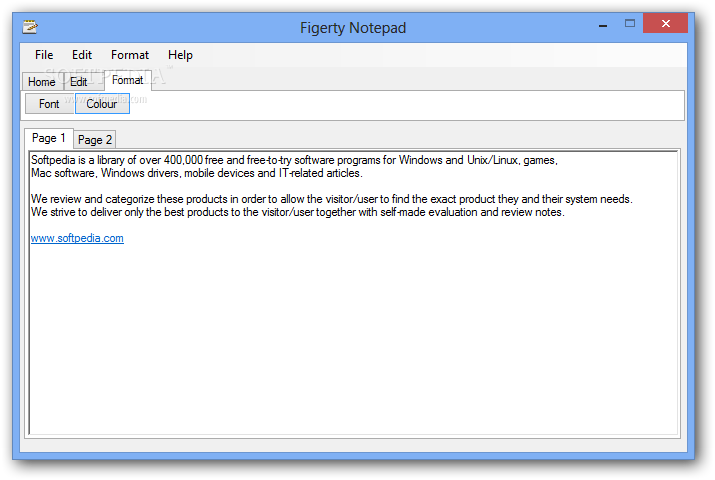Click the line starting 'We strive to deliver'
Screen dimensions: 715x480
(x=297, y=212)
